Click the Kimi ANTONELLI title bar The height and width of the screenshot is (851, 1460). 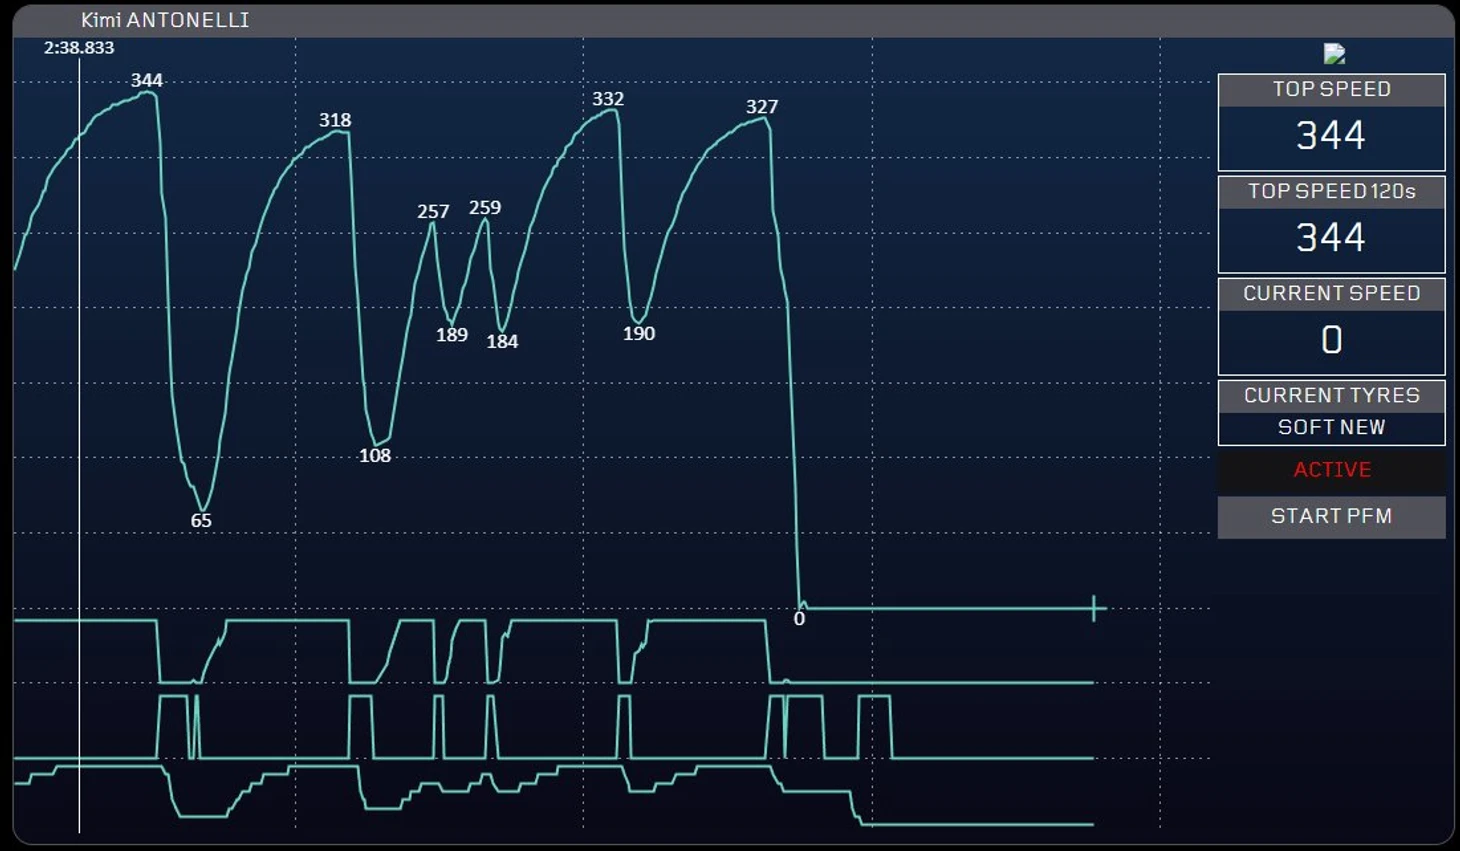(733, 20)
